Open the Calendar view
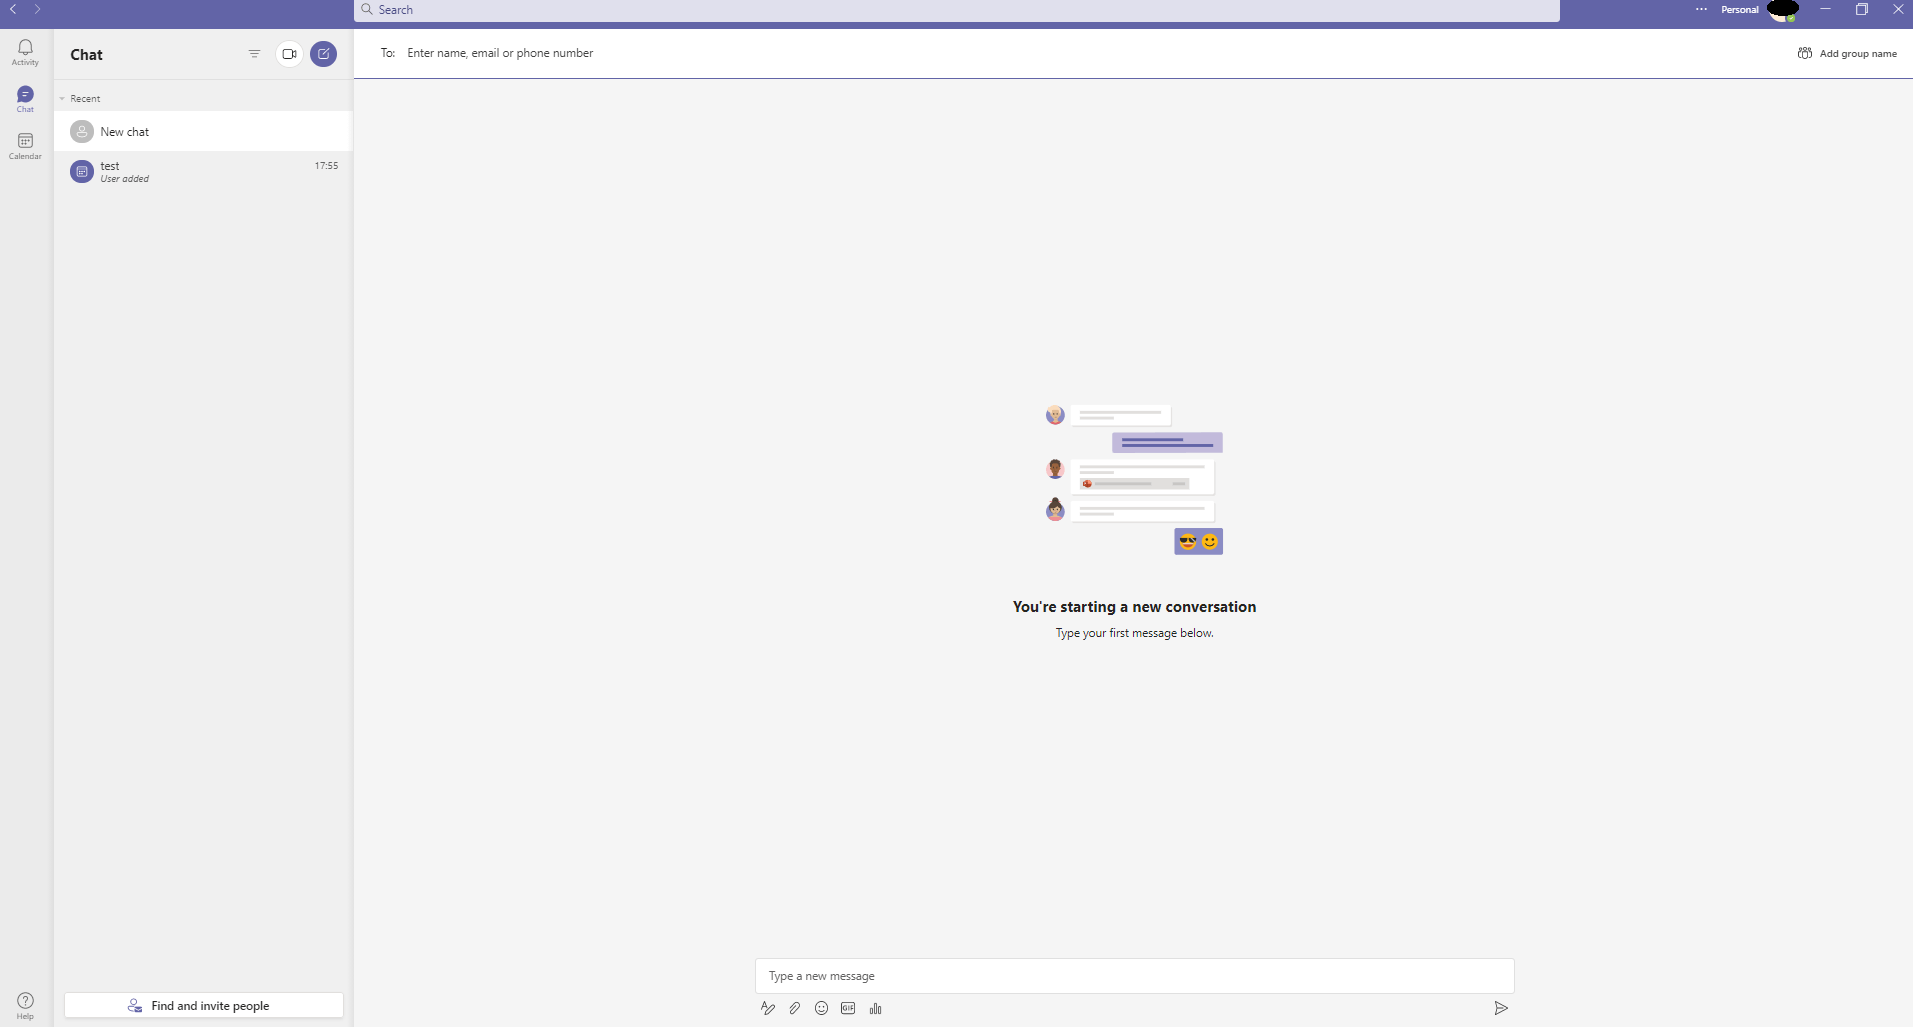This screenshot has width=1913, height=1027. point(25,146)
